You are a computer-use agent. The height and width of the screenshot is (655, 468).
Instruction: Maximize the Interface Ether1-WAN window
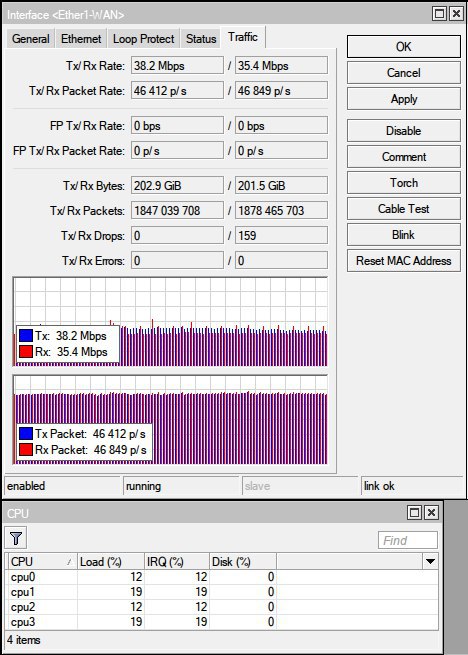[439, 14]
